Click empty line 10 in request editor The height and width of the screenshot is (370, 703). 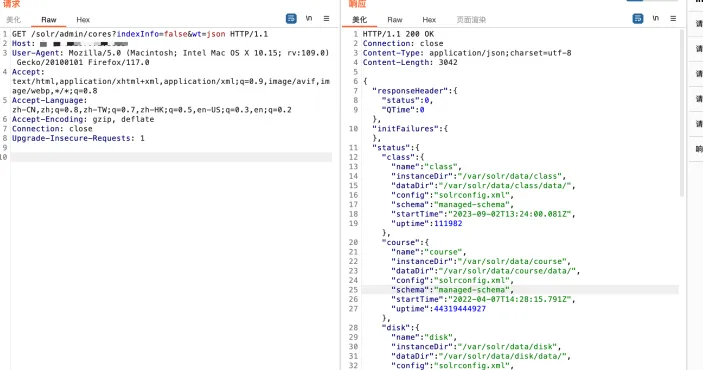click(x=171, y=157)
